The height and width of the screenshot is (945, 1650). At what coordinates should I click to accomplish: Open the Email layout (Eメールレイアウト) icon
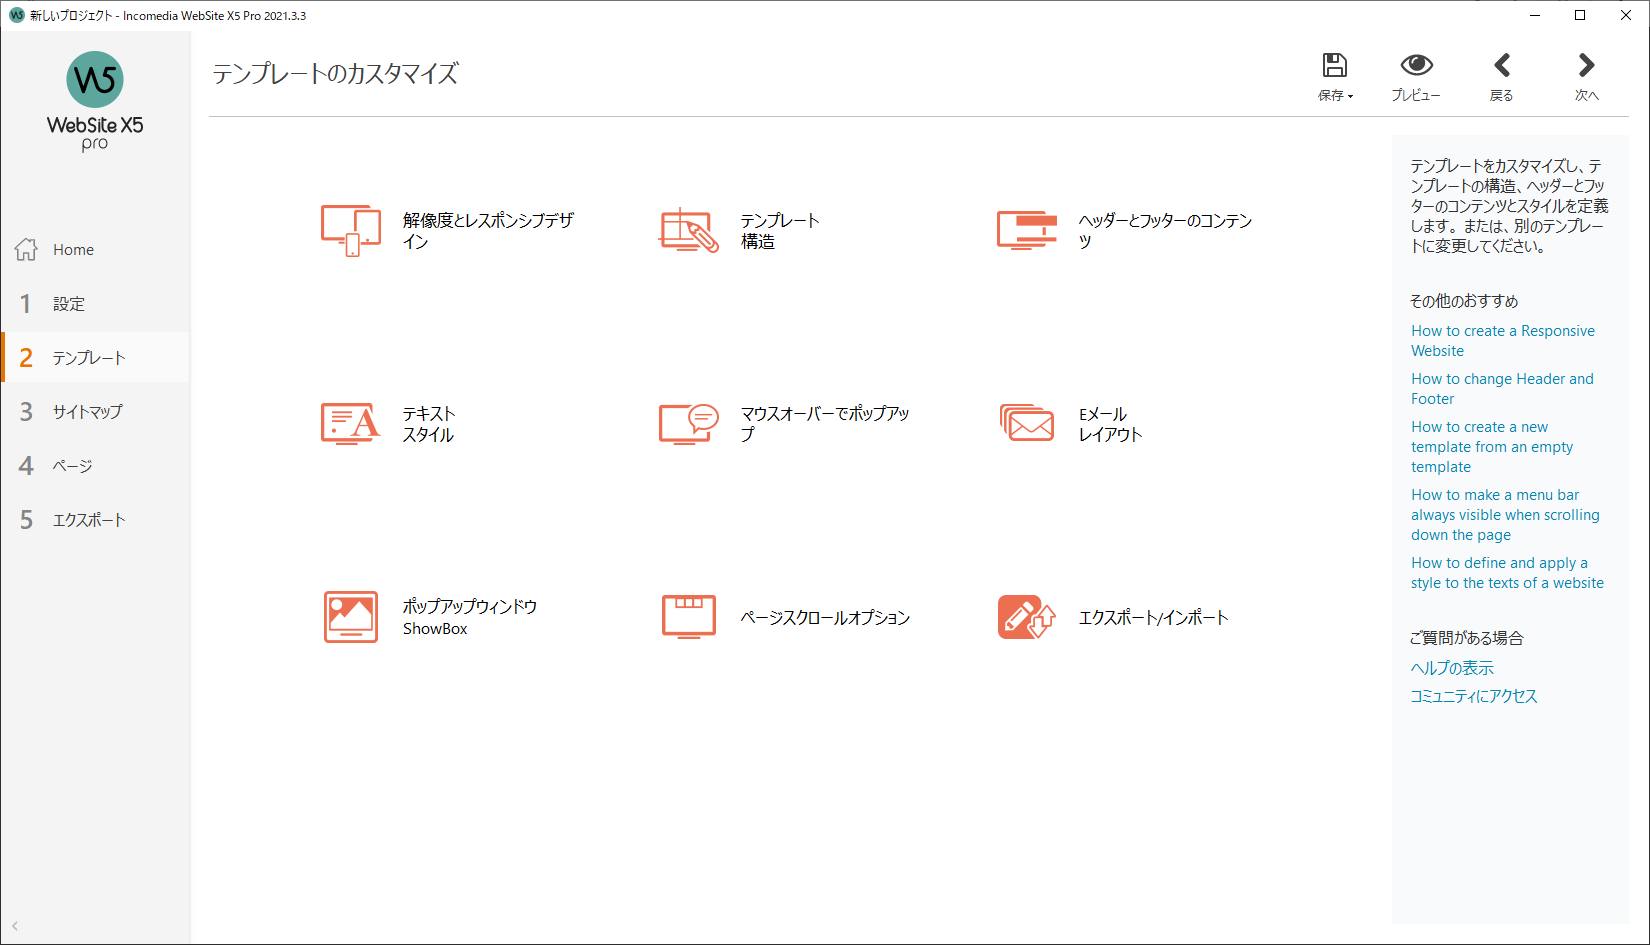(1027, 423)
